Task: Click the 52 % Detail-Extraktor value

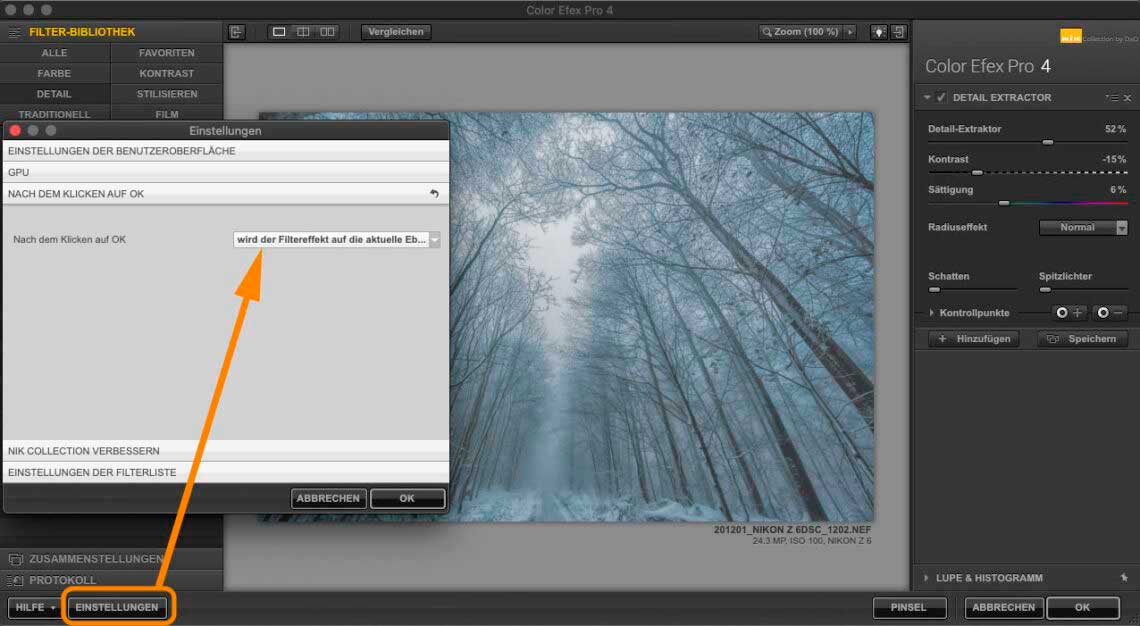Action: pyautogui.click(x=1115, y=129)
